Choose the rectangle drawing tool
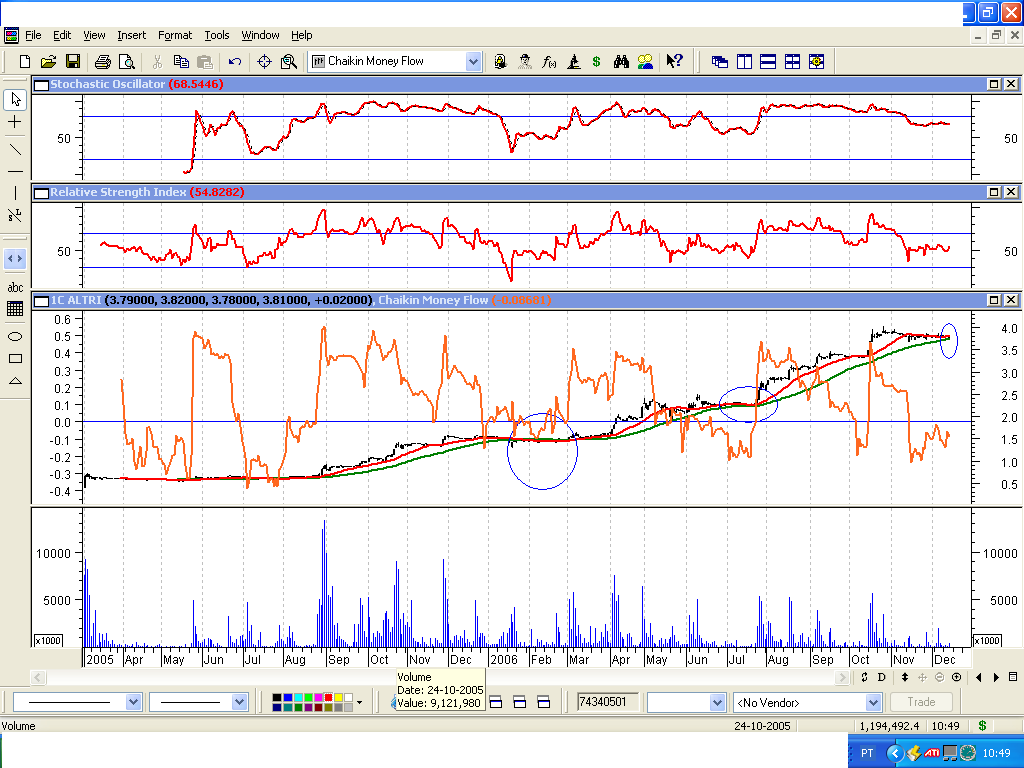This screenshot has width=1024, height=768. [x=15, y=359]
